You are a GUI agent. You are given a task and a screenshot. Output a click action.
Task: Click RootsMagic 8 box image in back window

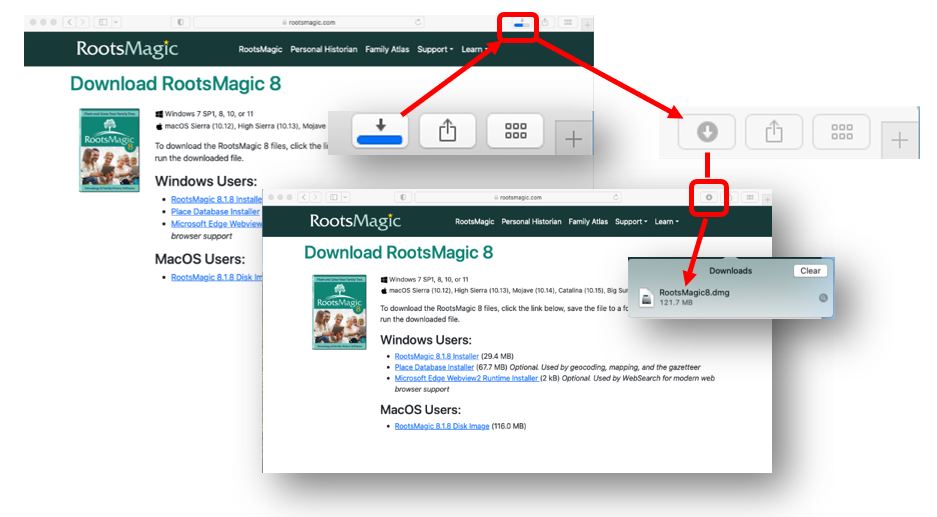tap(109, 150)
